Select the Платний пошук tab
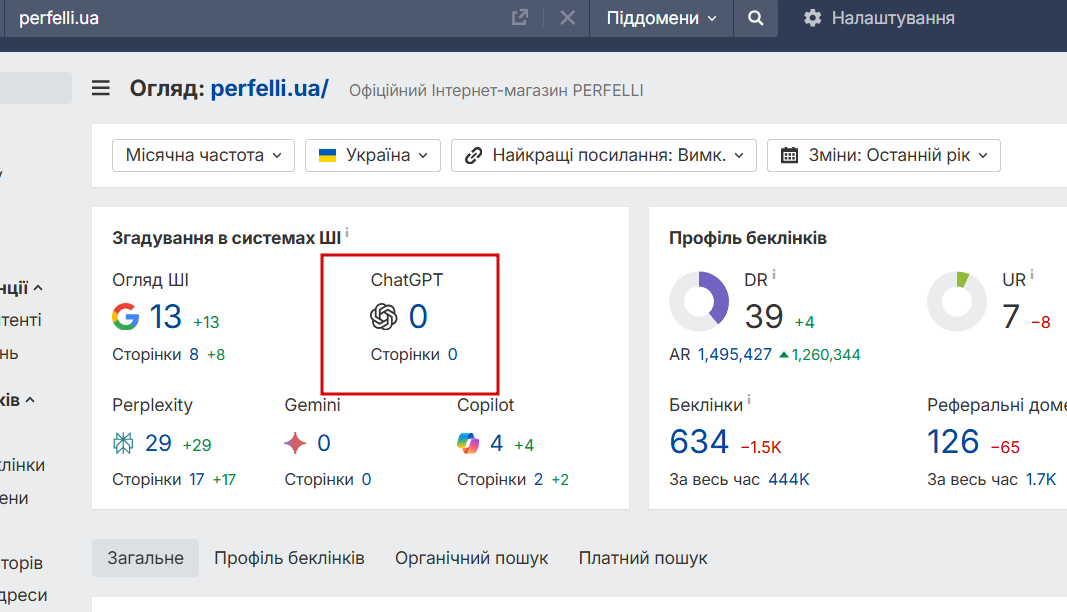Image resolution: width=1067 pixels, height=612 pixels. coord(643,558)
